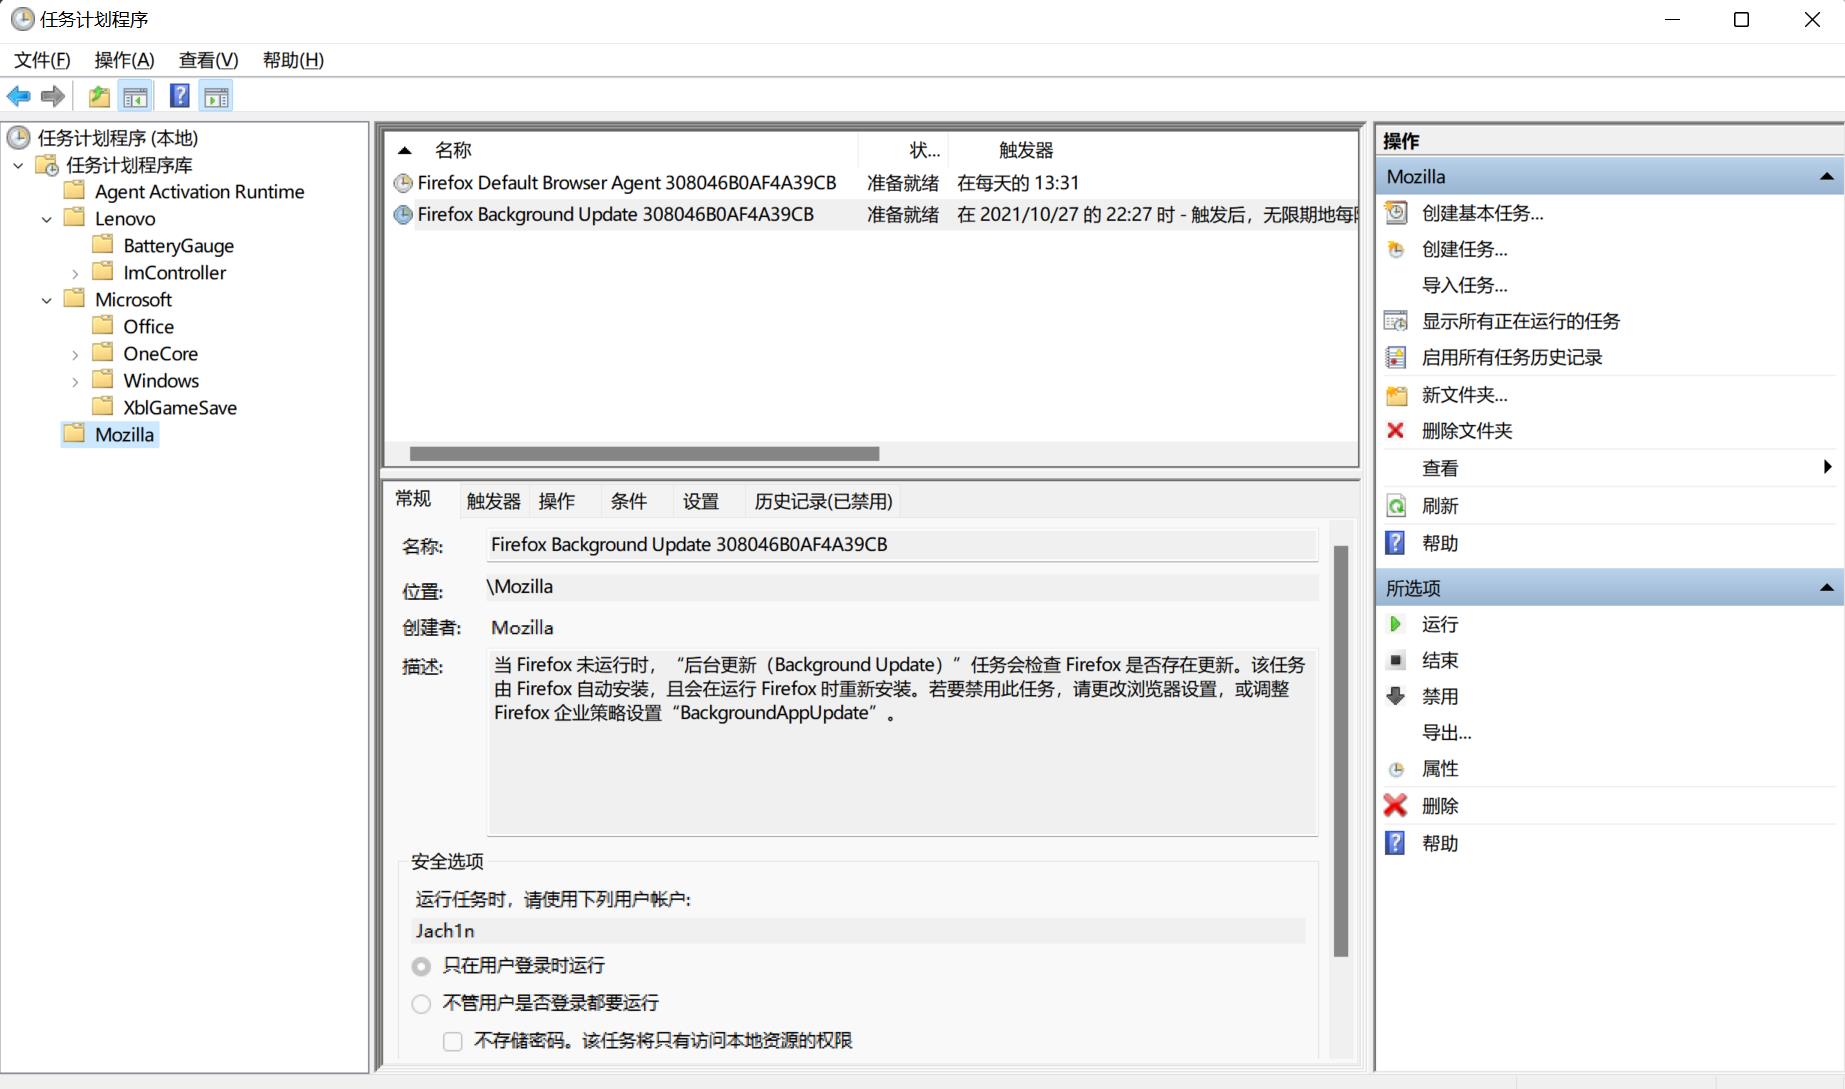The height and width of the screenshot is (1089, 1845).
Task: Open the 帮助(H) menu
Action: [x=293, y=60]
